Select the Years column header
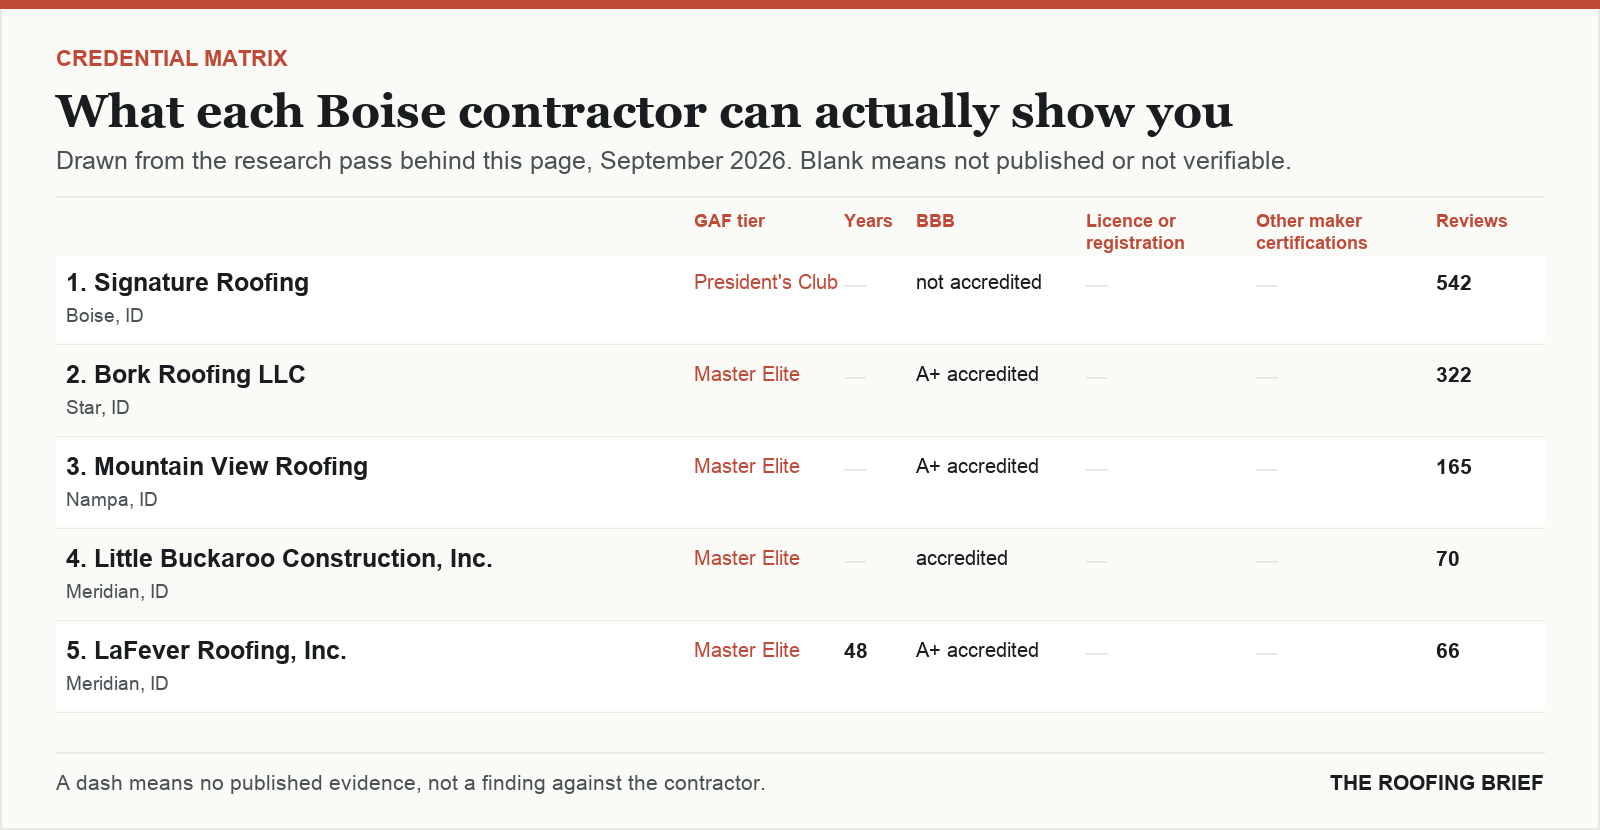Screen dimensions: 1600x830 click(868, 221)
